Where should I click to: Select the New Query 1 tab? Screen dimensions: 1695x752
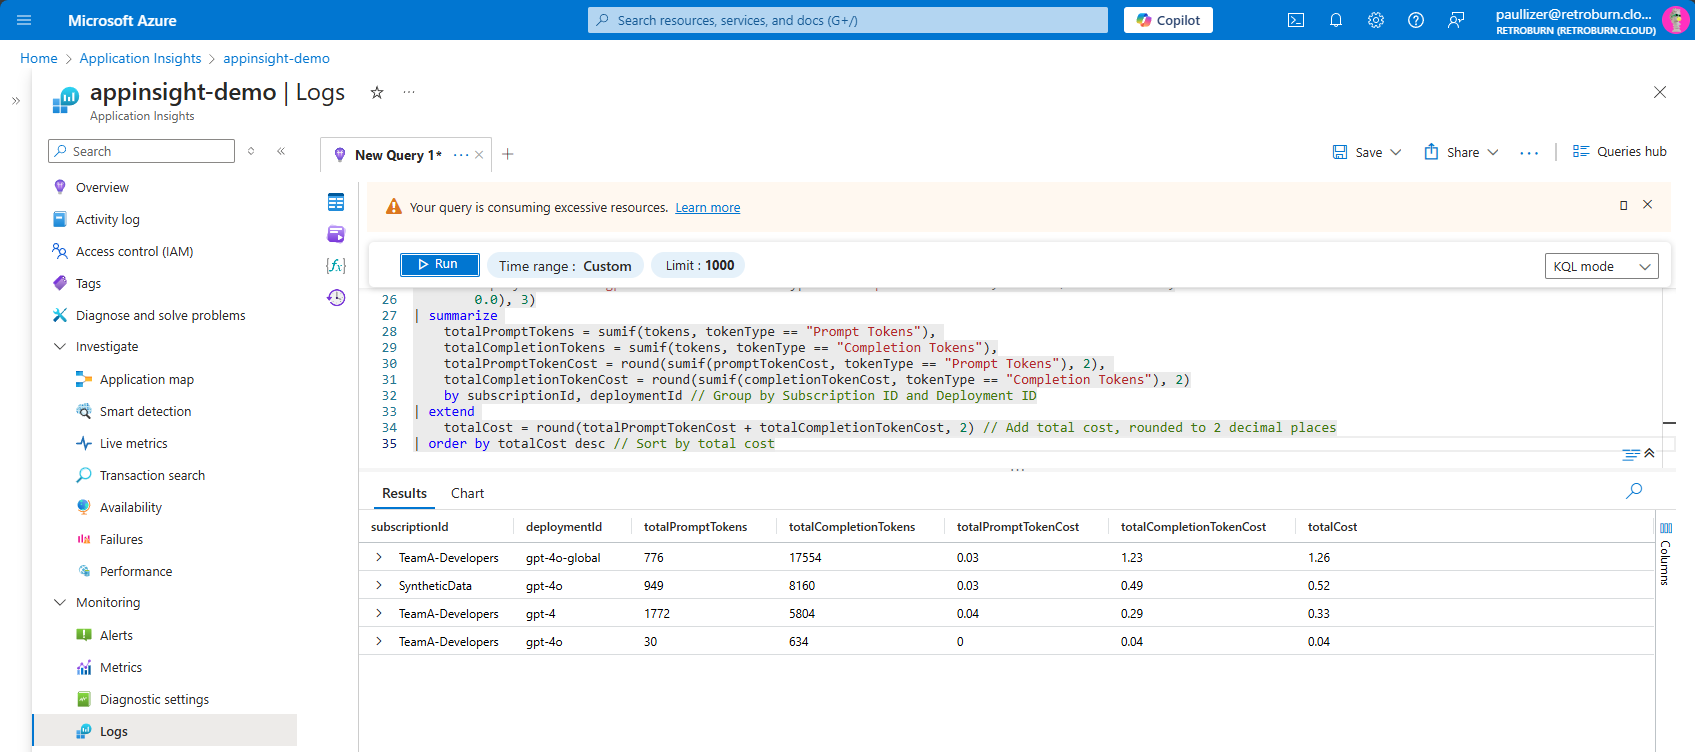coord(397,155)
